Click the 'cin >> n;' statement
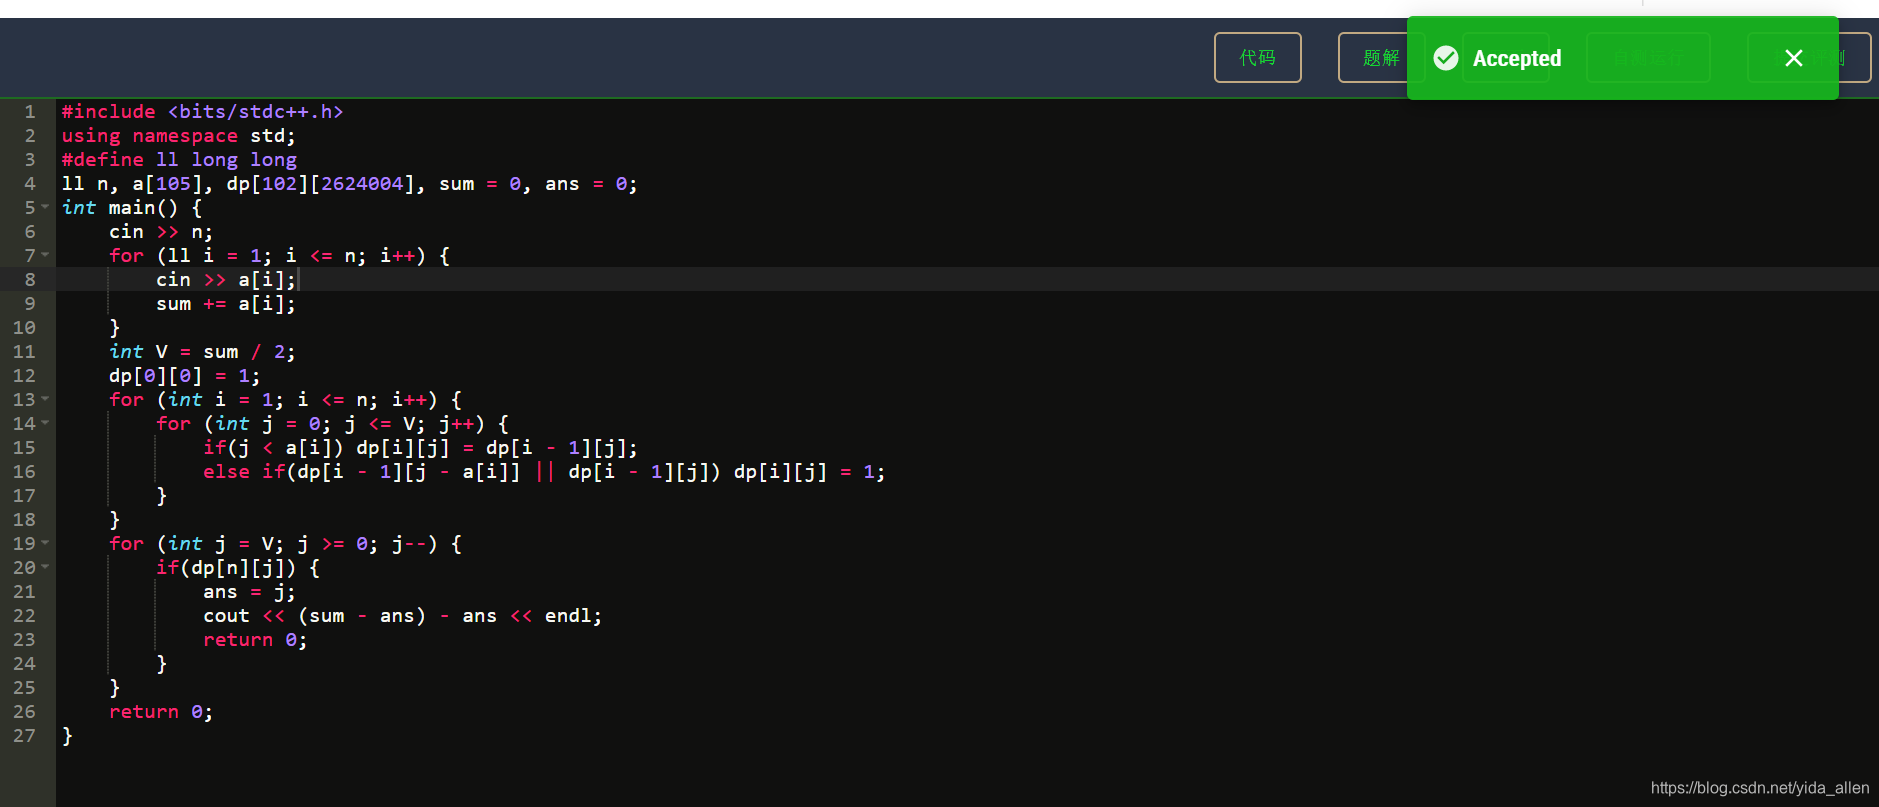The width and height of the screenshot is (1879, 807). coord(161,231)
